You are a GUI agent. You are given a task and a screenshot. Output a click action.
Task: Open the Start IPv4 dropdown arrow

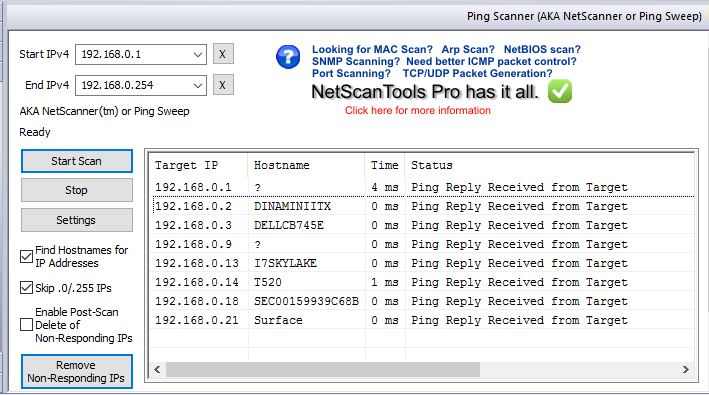point(198,55)
